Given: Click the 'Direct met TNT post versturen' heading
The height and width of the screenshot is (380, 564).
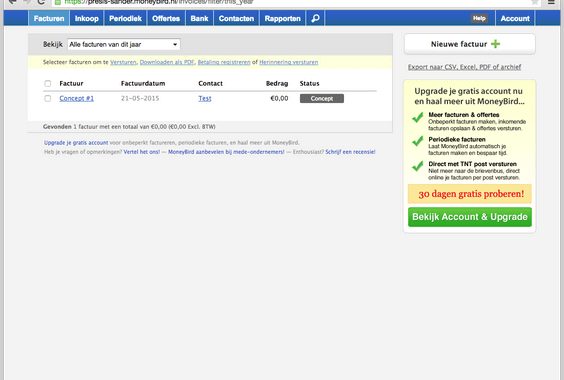Looking at the screenshot, I should (472, 164).
